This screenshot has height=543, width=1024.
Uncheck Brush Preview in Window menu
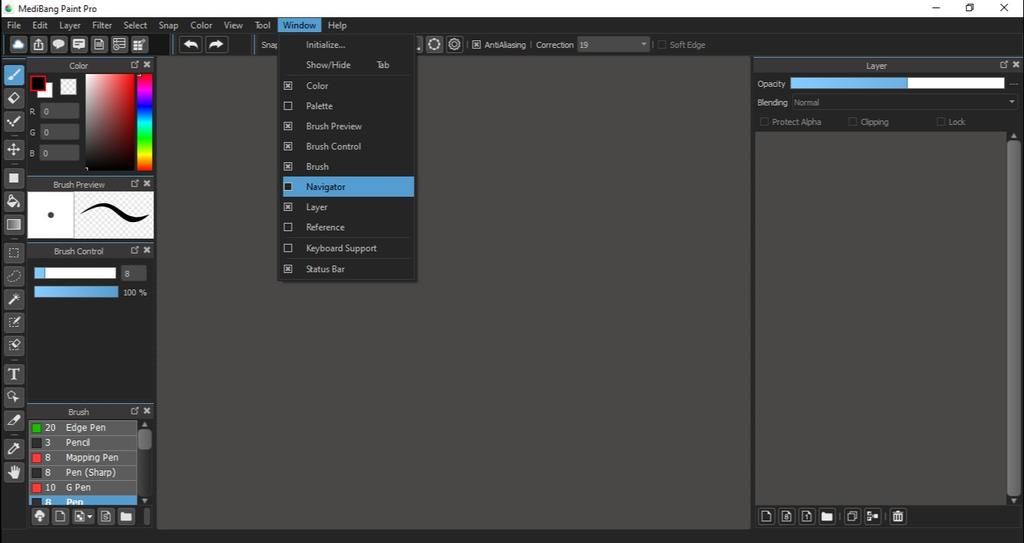click(288, 126)
